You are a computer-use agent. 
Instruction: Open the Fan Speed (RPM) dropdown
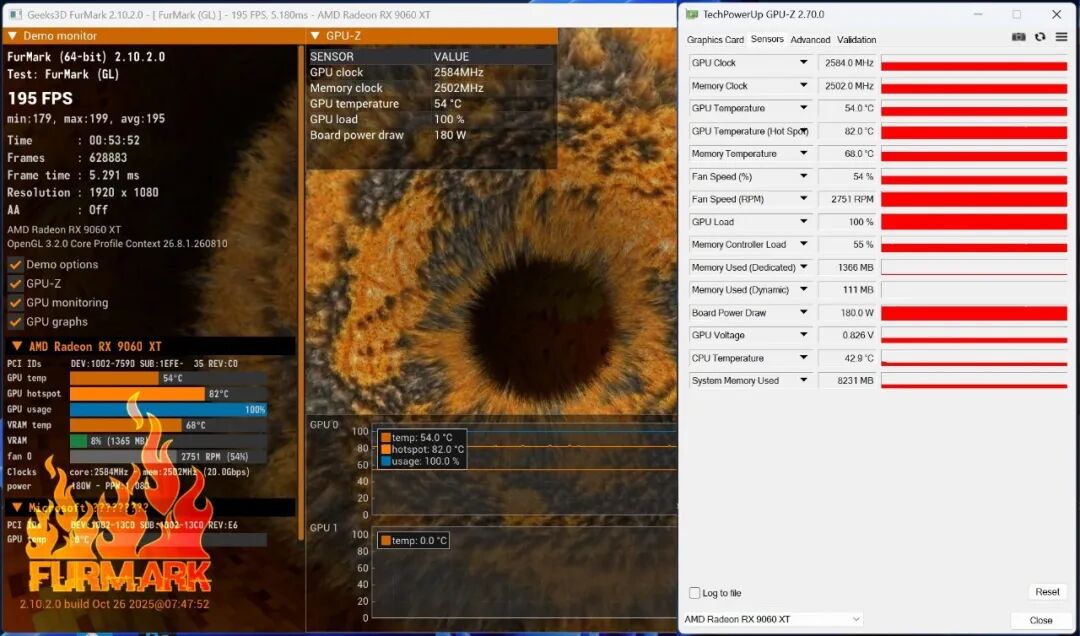tap(803, 199)
